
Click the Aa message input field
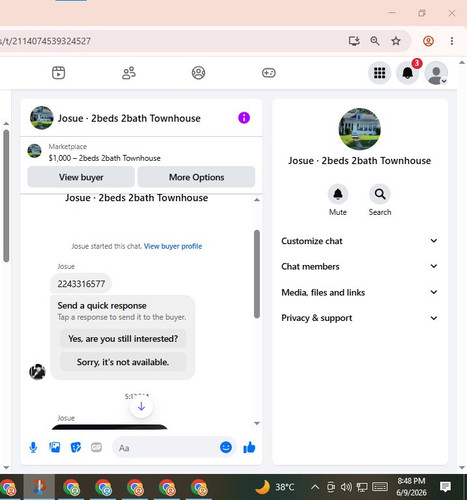click(167, 447)
